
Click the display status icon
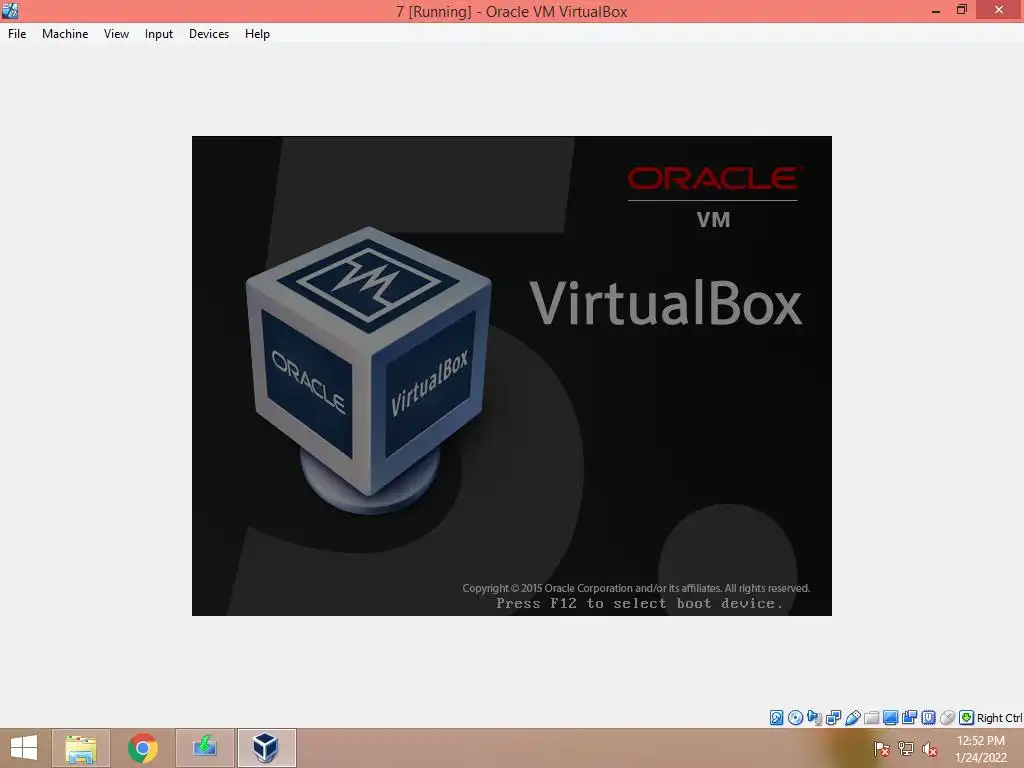[x=890, y=718]
